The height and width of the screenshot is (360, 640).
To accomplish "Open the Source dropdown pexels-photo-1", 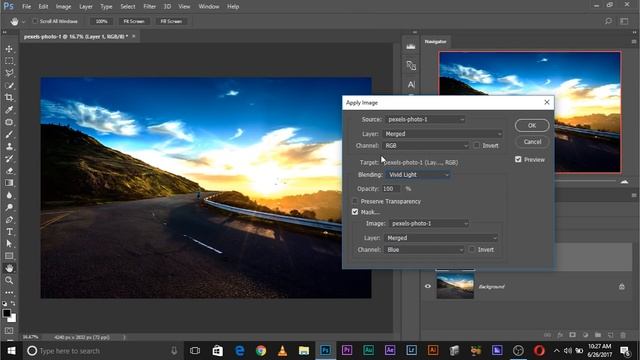I will [425, 120].
